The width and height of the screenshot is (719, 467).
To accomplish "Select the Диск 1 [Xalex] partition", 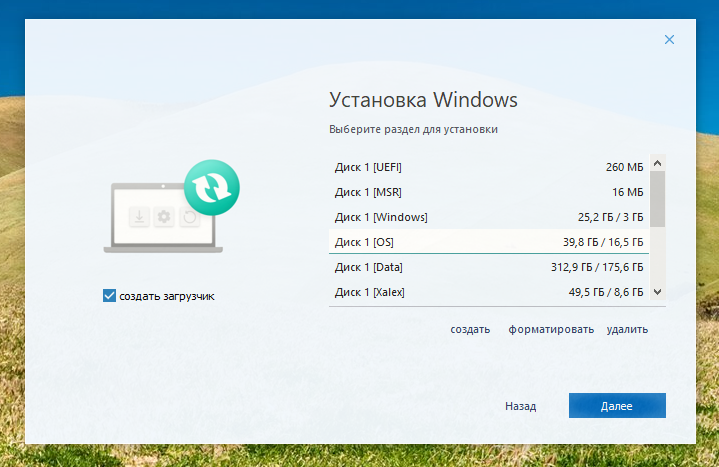I will coord(488,292).
